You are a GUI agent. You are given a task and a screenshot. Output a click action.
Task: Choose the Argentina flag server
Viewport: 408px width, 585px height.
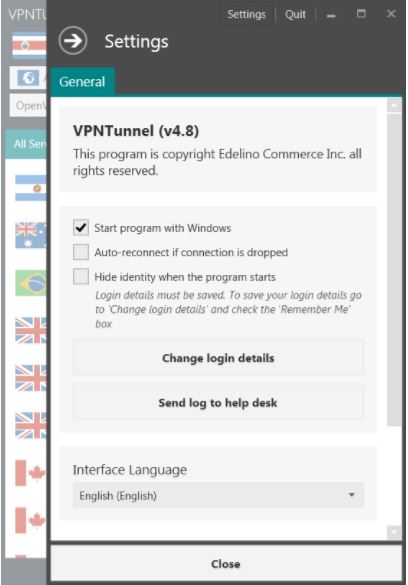click(x=31, y=188)
